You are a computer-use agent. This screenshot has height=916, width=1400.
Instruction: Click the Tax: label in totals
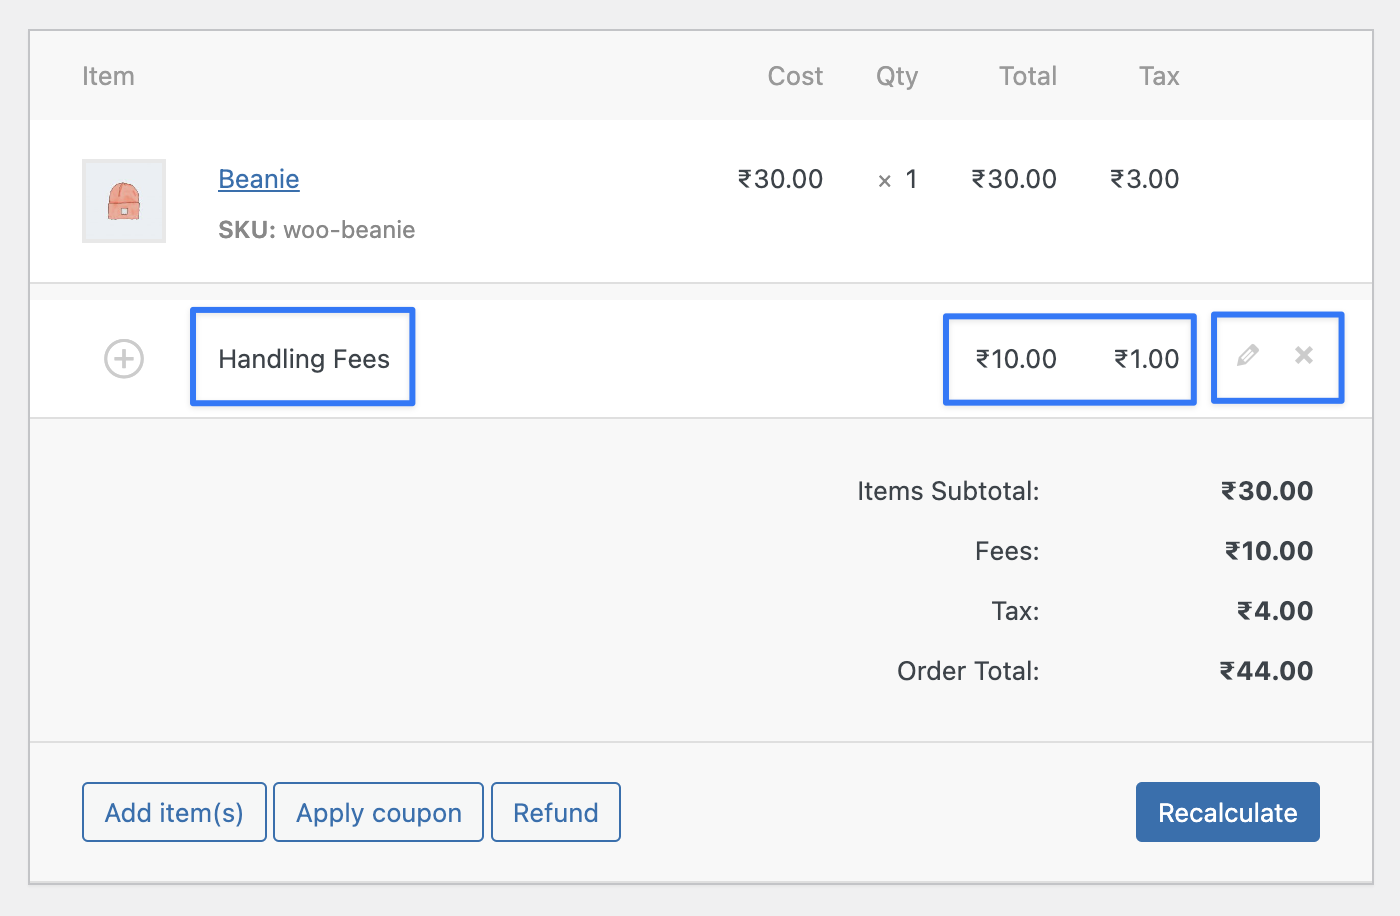pyautogui.click(x=1015, y=611)
